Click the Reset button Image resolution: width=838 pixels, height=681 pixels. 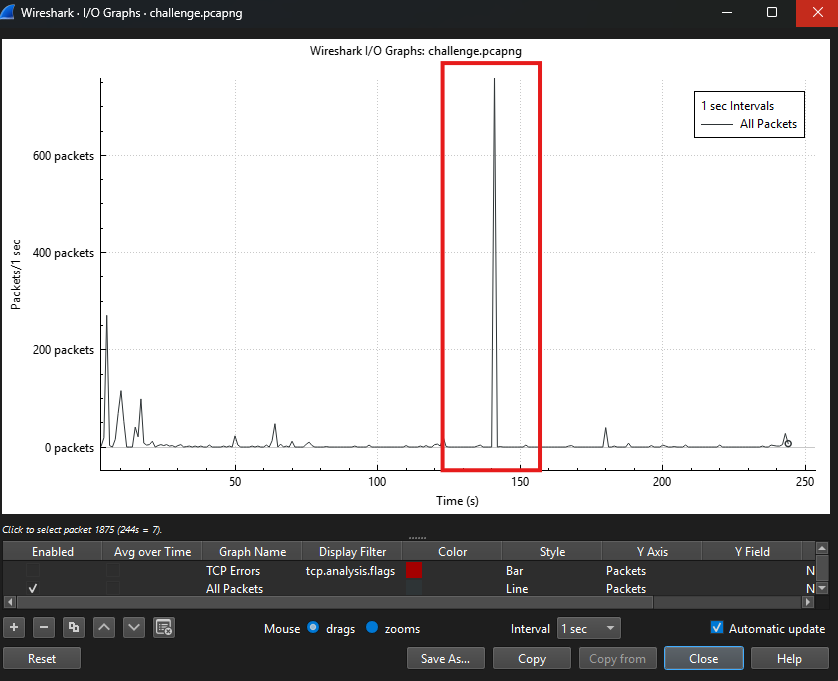(42, 658)
